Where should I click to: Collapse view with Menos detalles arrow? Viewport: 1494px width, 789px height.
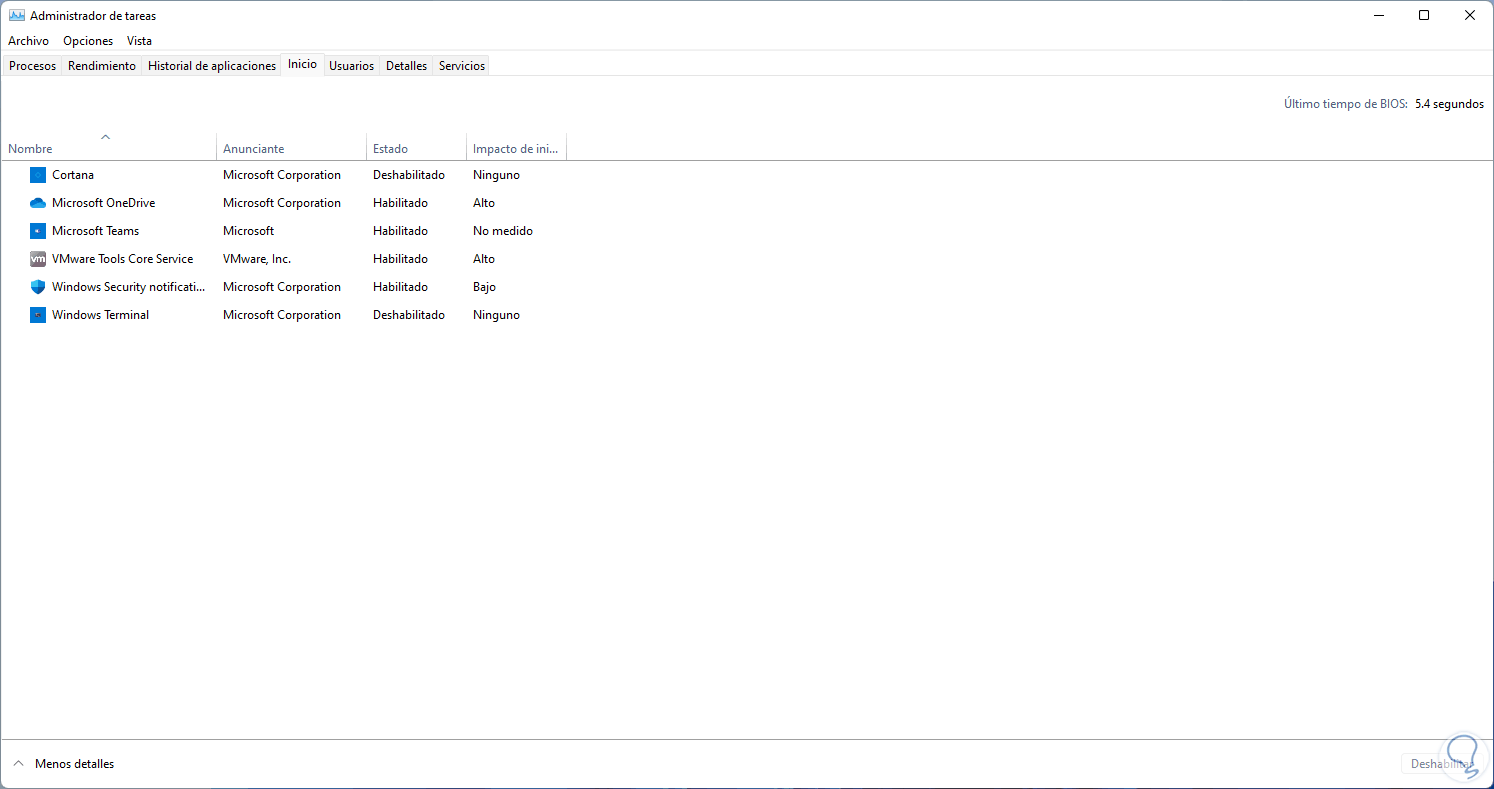point(17,764)
